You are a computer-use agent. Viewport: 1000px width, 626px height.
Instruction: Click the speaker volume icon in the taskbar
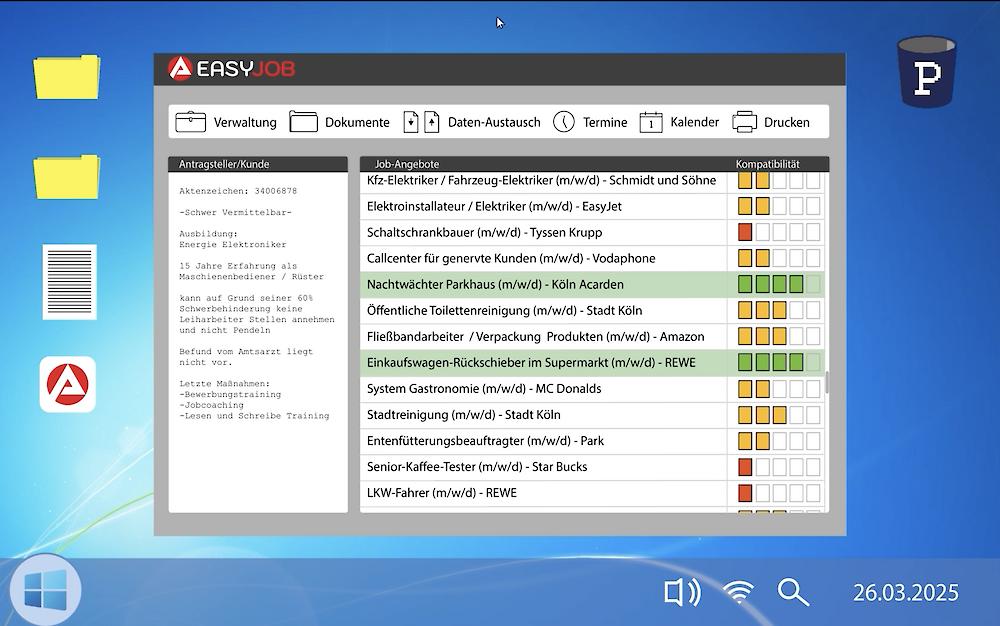[681, 592]
